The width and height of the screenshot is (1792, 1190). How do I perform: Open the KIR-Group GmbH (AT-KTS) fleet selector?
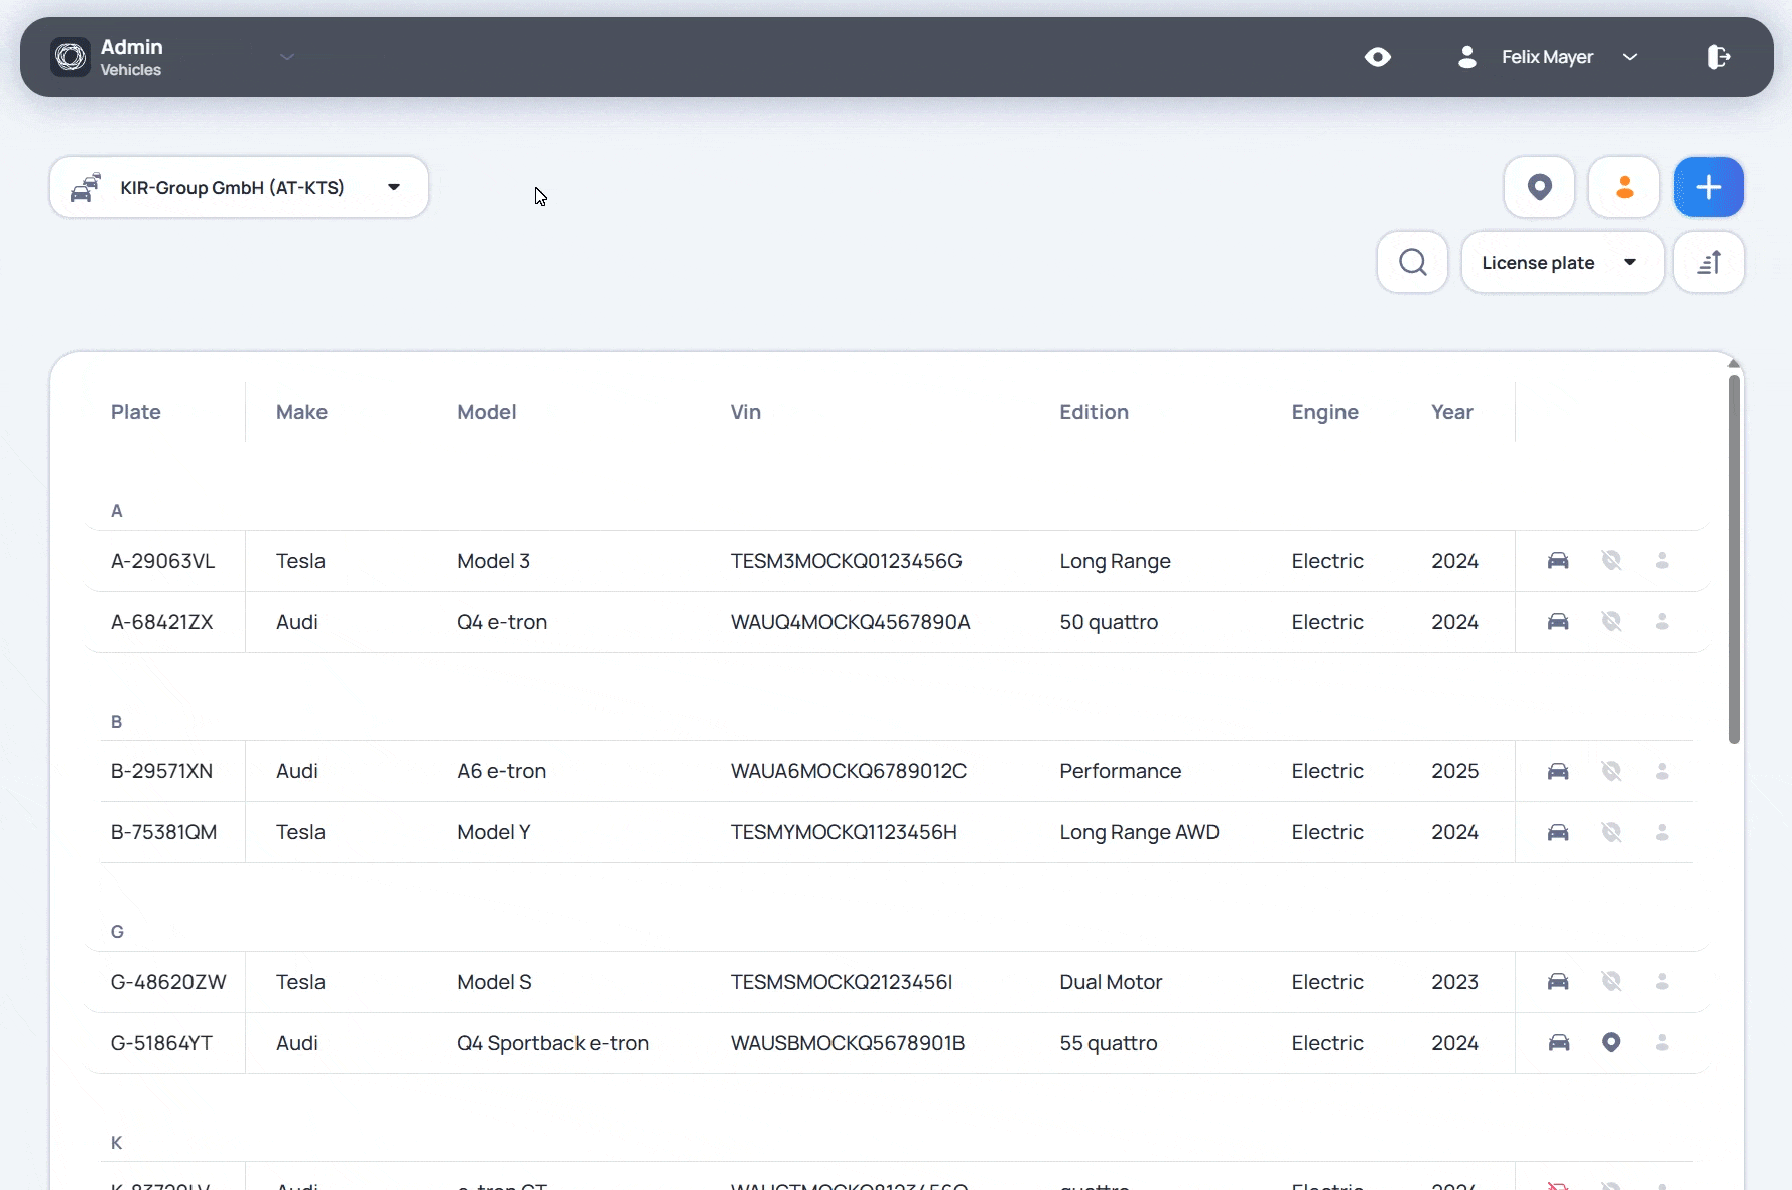click(239, 187)
